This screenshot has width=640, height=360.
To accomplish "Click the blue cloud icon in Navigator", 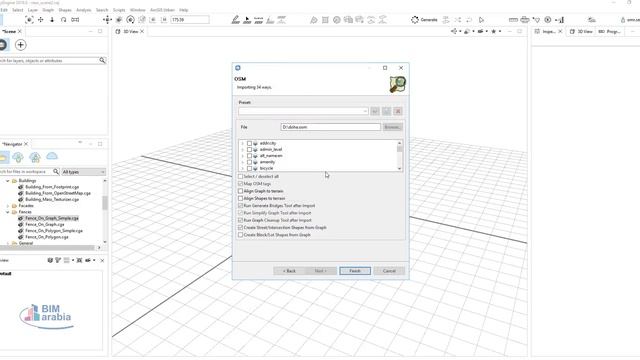I will 52,156.
